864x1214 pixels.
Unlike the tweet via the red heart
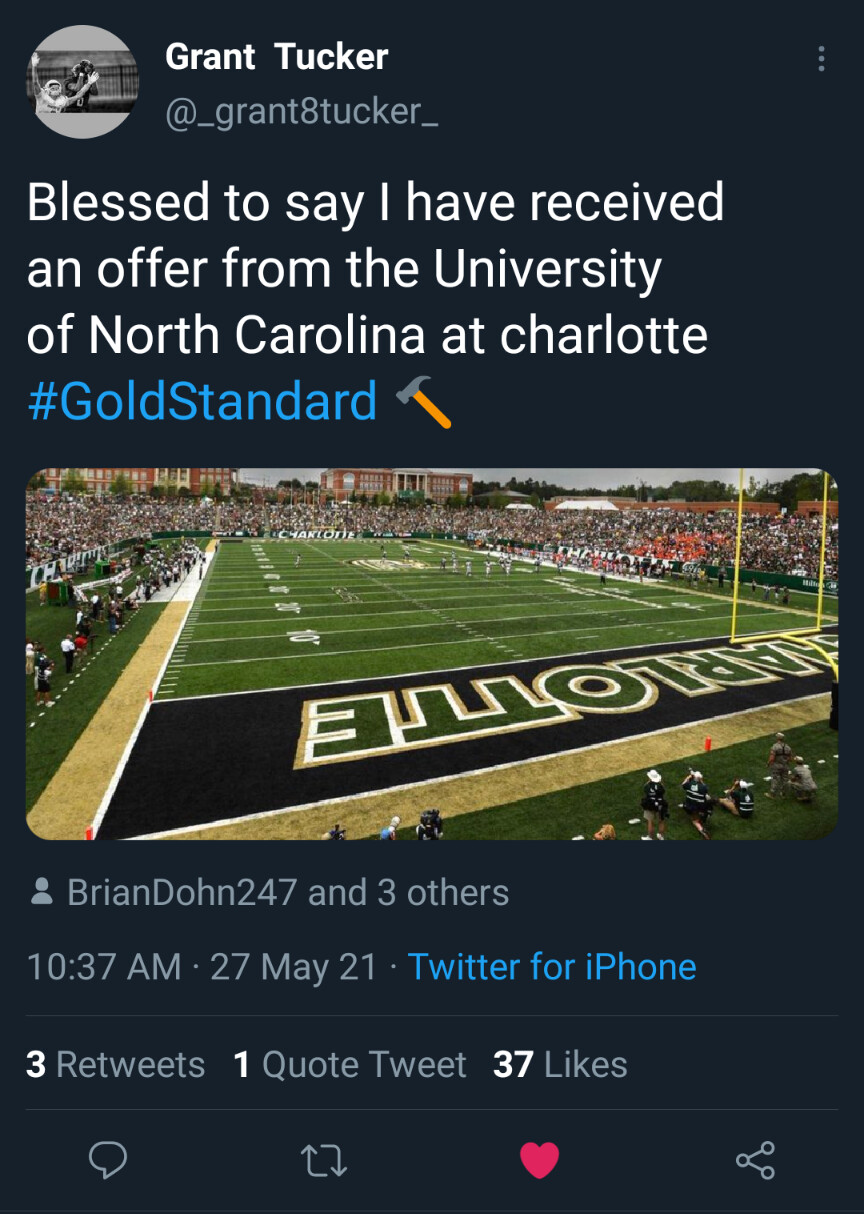(539, 1160)
